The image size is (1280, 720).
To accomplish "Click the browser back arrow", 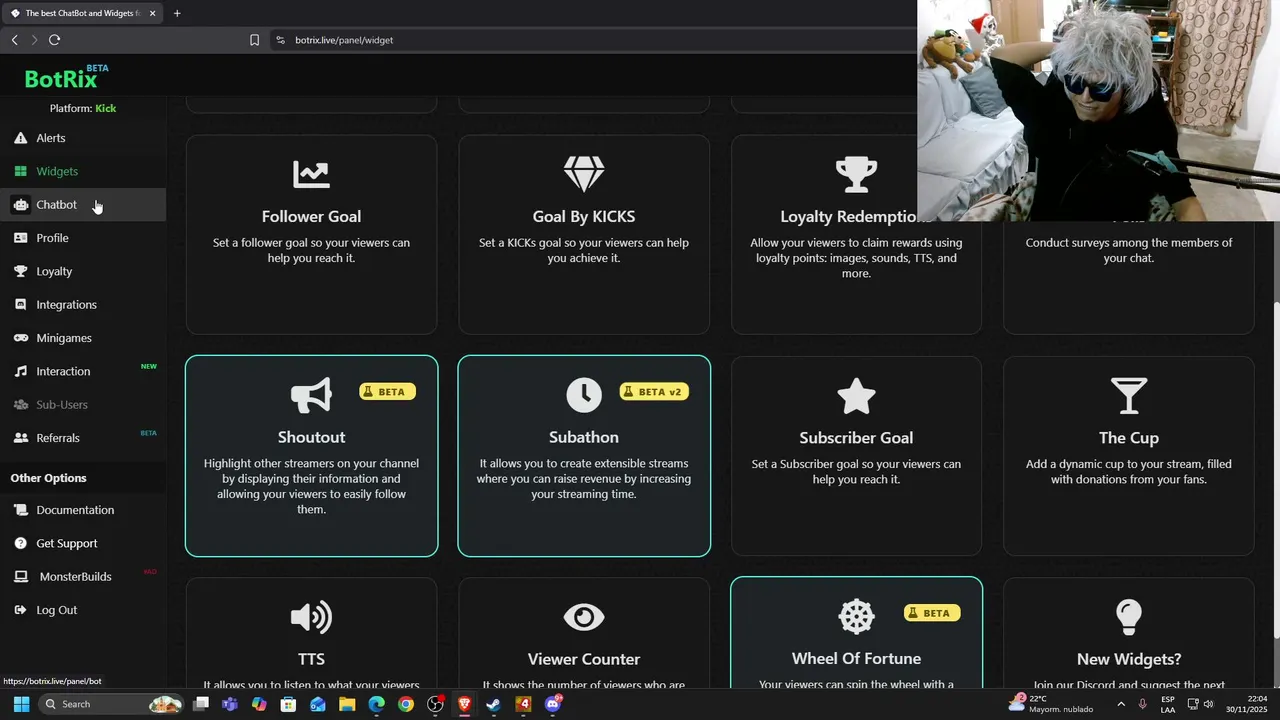I will click(15, 40).
